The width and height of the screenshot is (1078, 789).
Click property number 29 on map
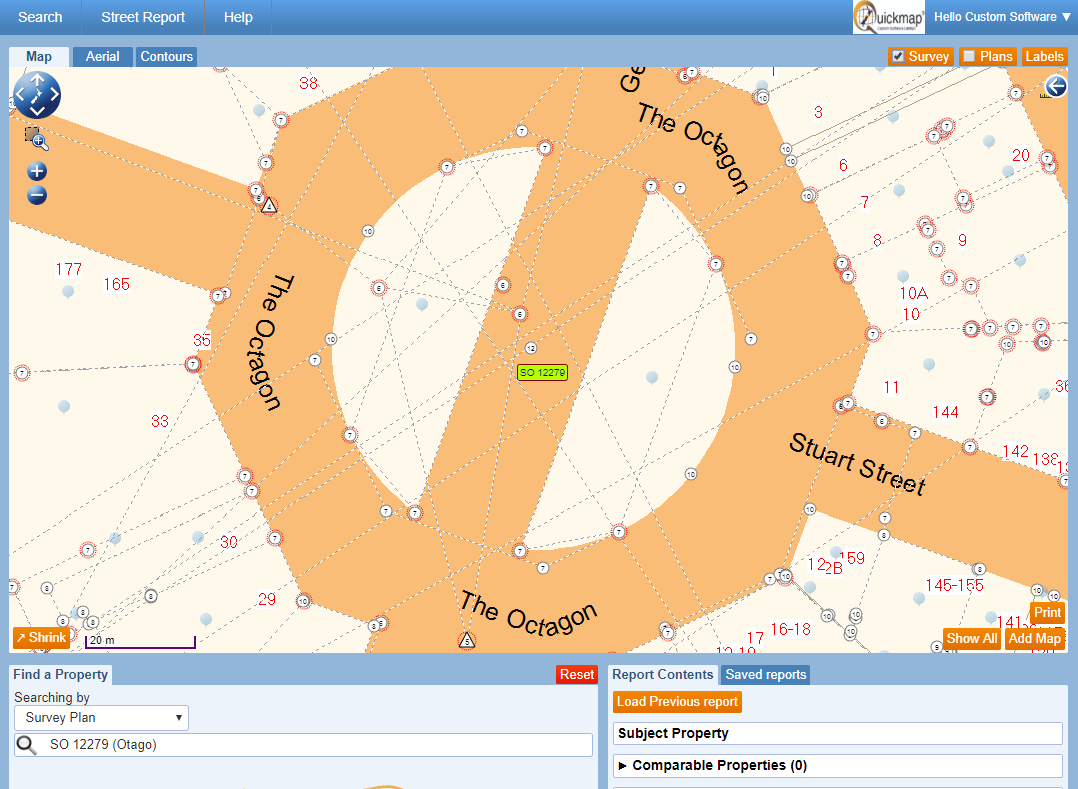point(267,599)
